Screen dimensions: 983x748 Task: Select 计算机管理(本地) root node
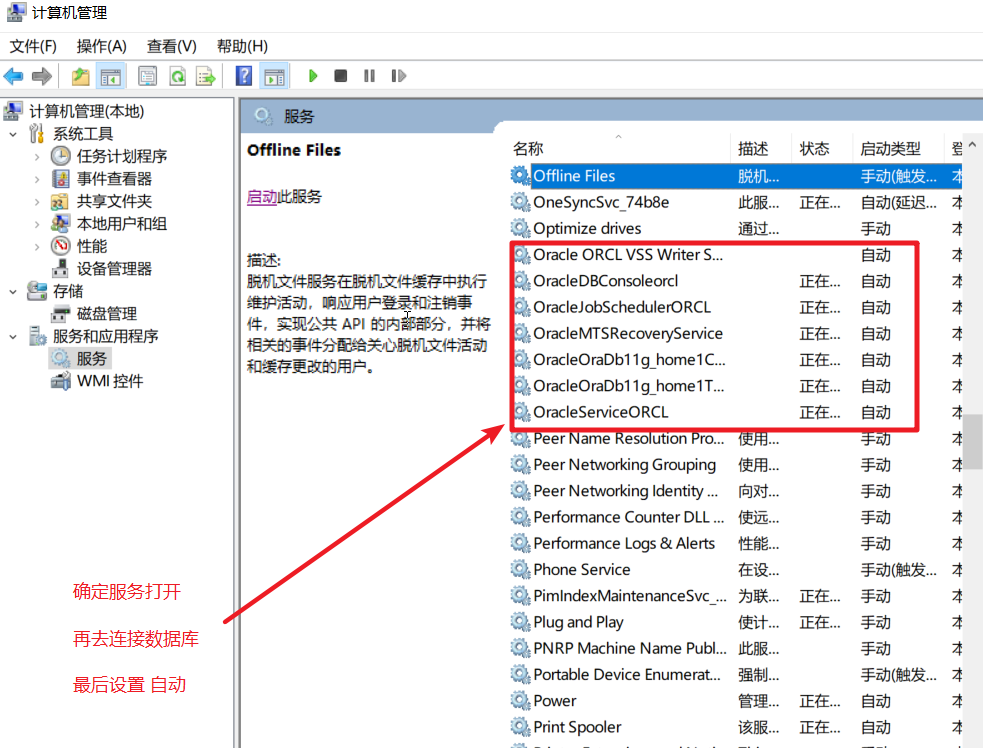pos(87,112)
